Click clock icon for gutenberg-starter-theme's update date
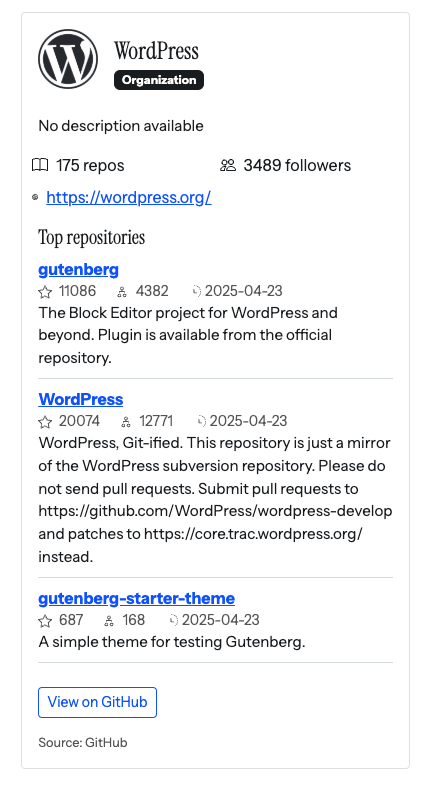This screenshot has width=432, height=787. (174, 620)
